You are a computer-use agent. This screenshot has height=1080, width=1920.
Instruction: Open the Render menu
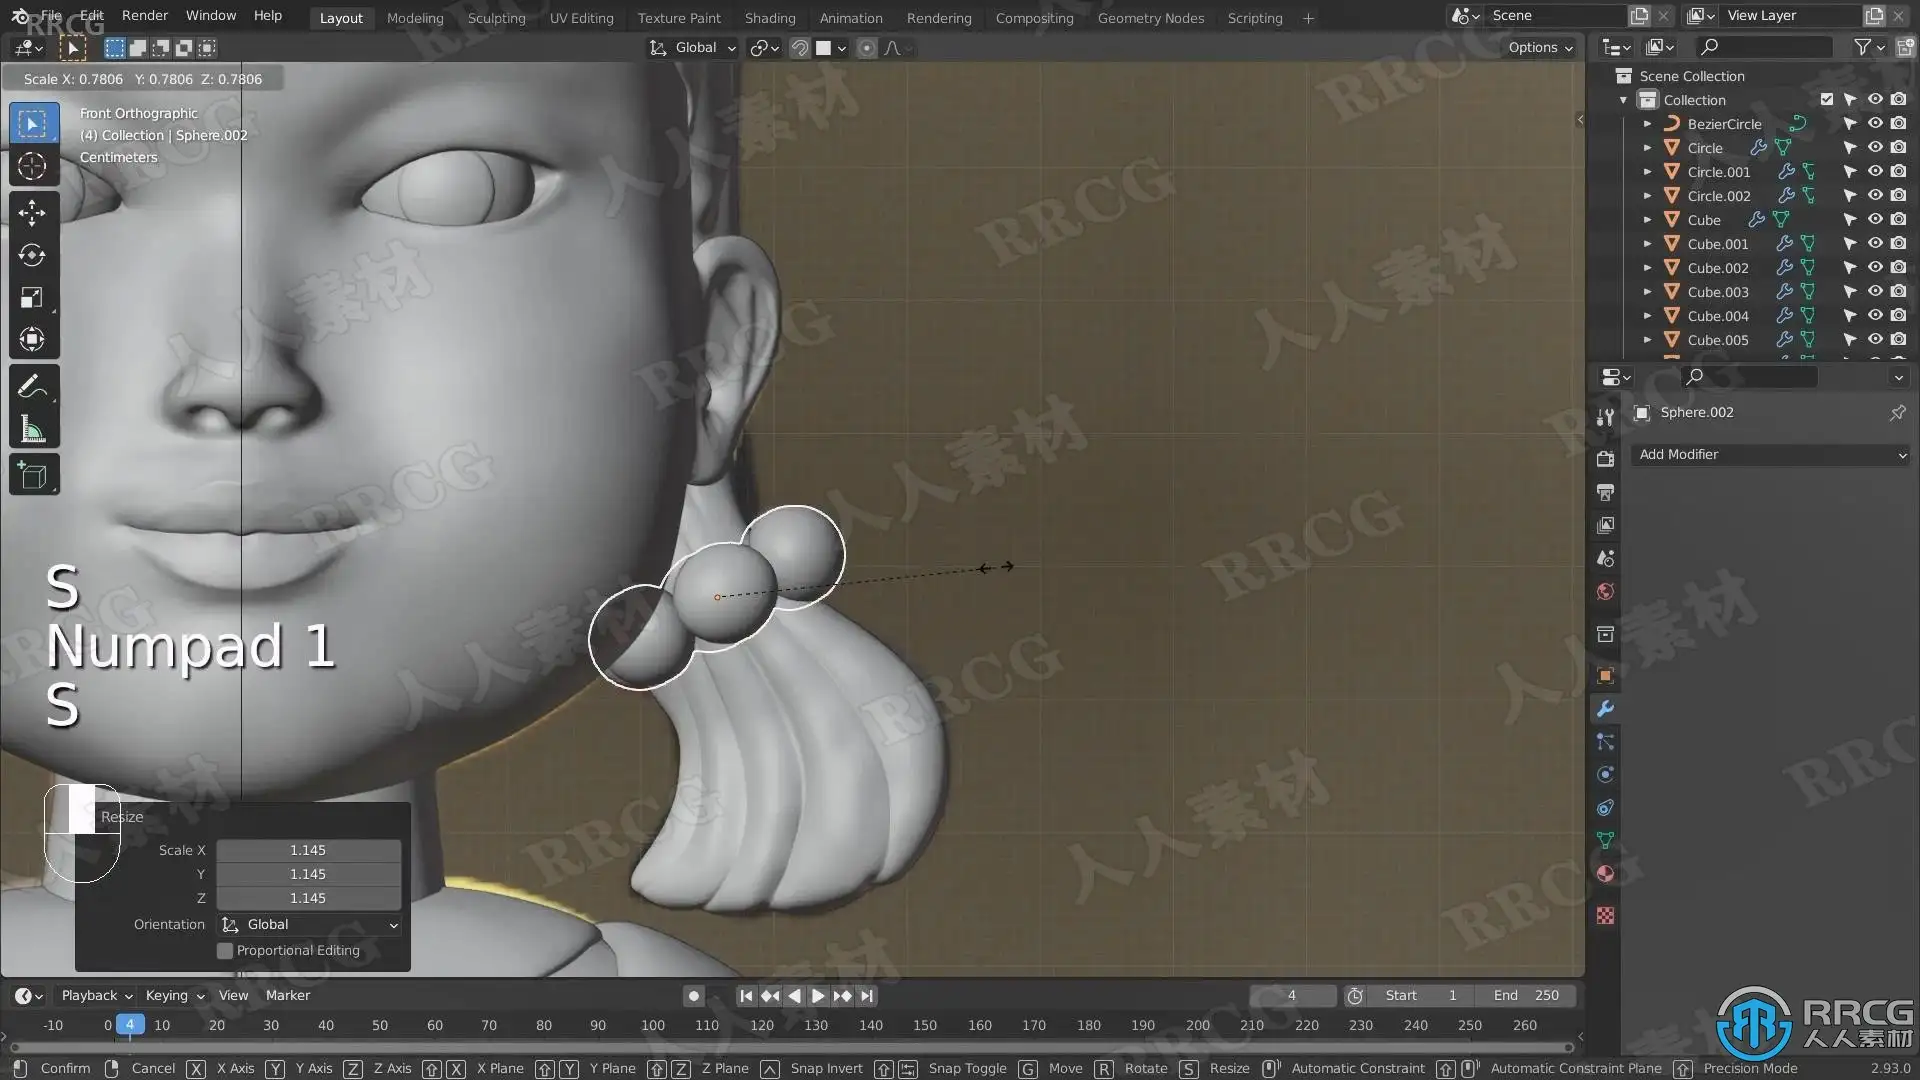coord(145,16)
